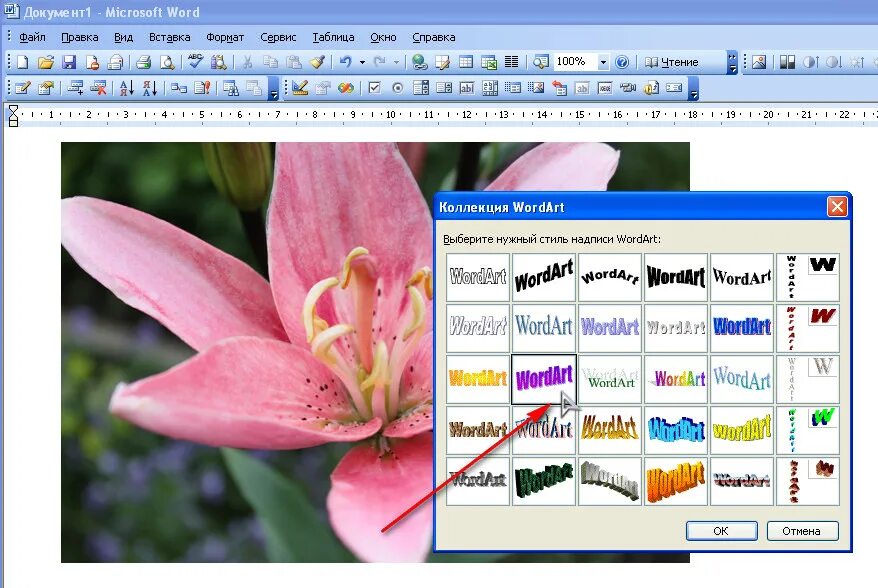Open the Сервис menu
The height and width of the screenshot is (588, 878).
tap(278, 38)
